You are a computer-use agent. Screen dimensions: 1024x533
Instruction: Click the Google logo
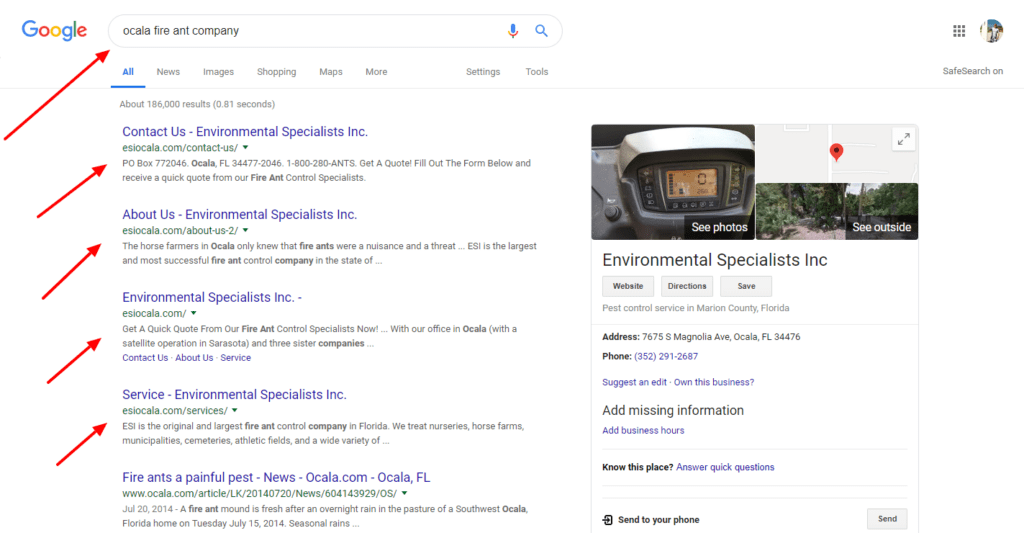(54, 30)
